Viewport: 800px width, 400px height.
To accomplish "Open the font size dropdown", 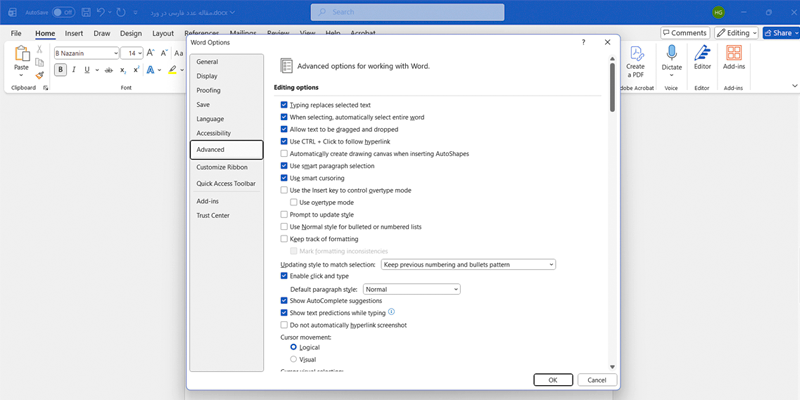I will (x=139, y=52).
